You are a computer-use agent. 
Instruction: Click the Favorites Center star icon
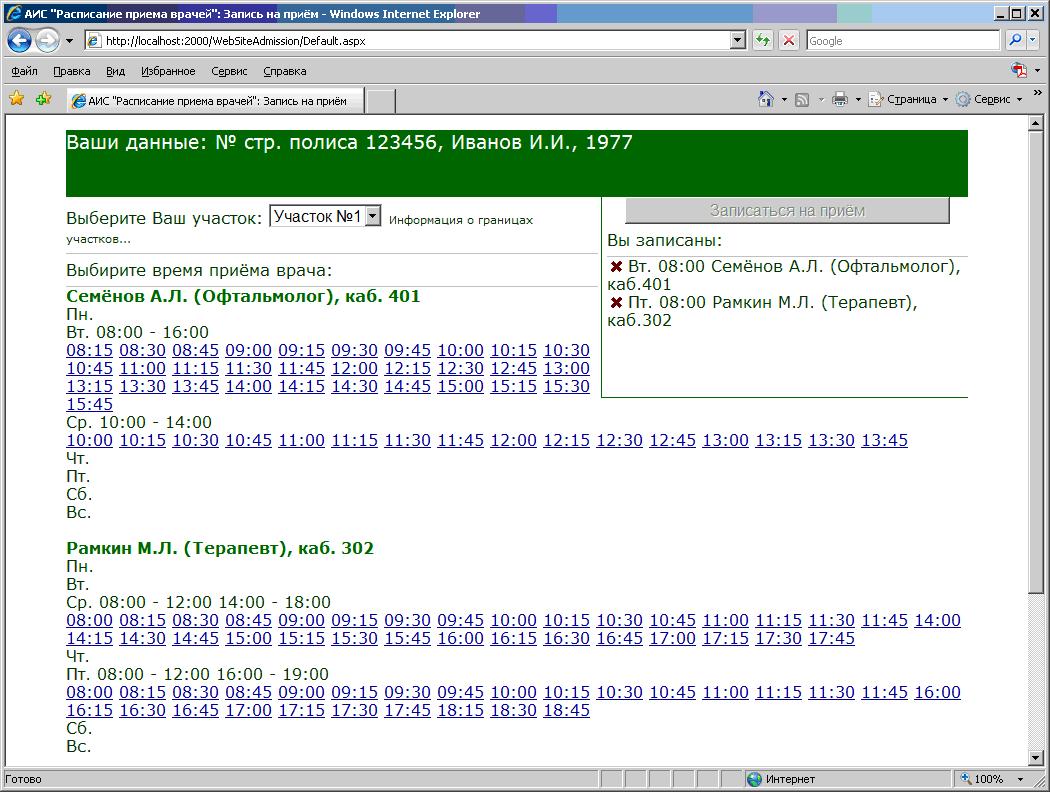(17, 99)
